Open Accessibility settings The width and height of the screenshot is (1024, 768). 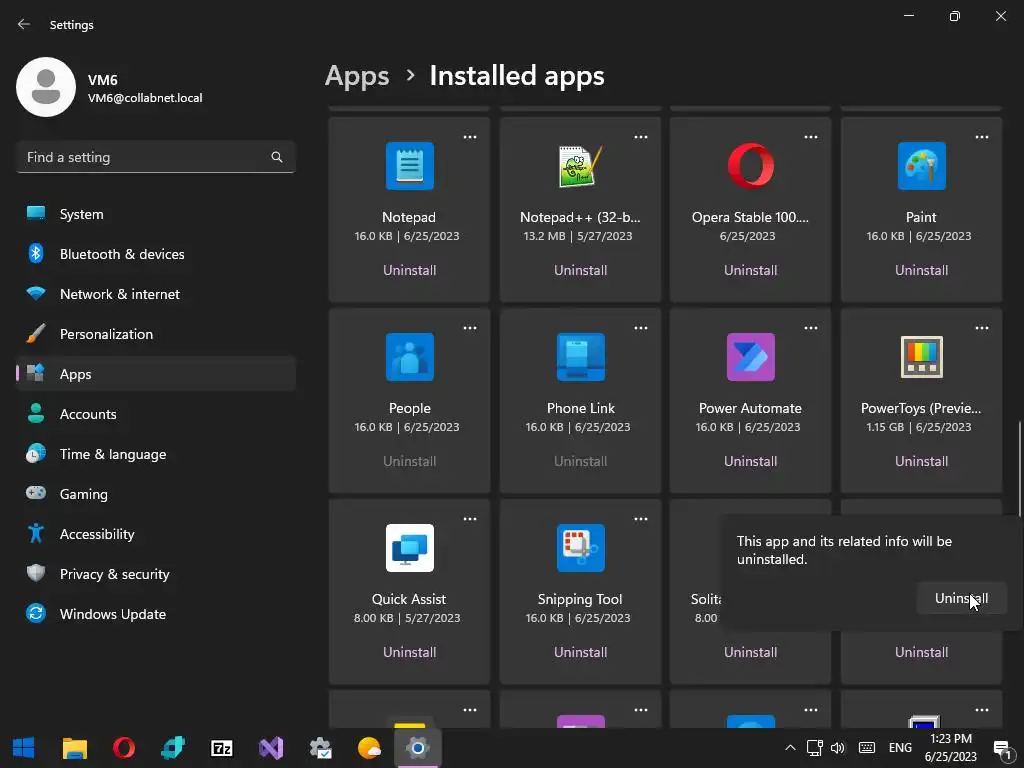click(x=155, y=534)
